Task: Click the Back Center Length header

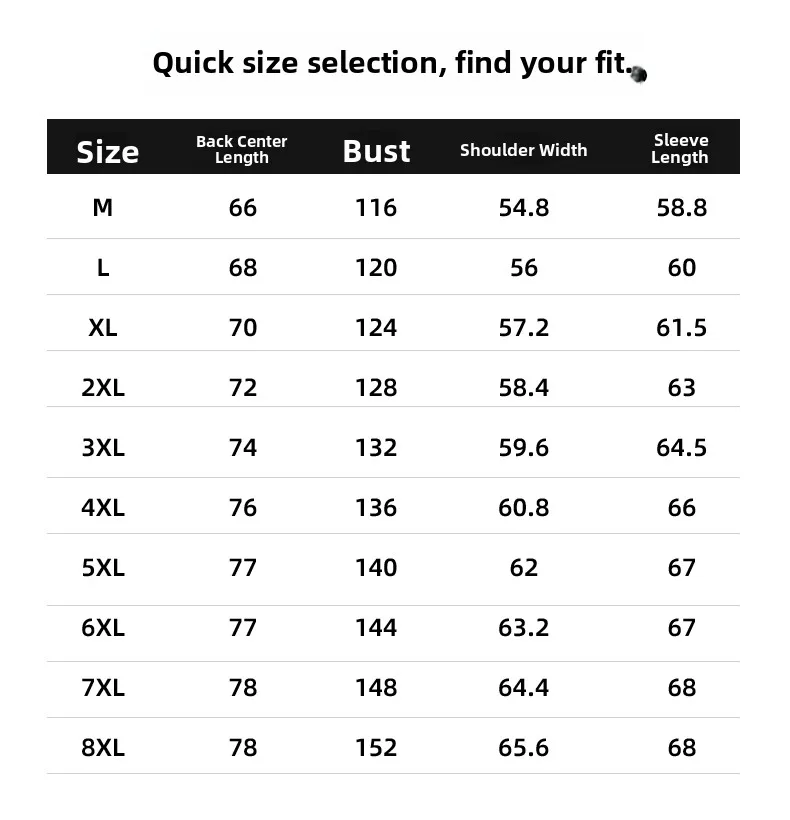Action: 242,149
